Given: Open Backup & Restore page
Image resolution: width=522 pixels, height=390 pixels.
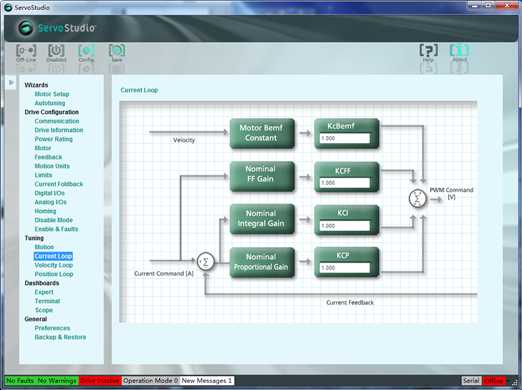Looking at the screenshot, I should click(60, 337).
